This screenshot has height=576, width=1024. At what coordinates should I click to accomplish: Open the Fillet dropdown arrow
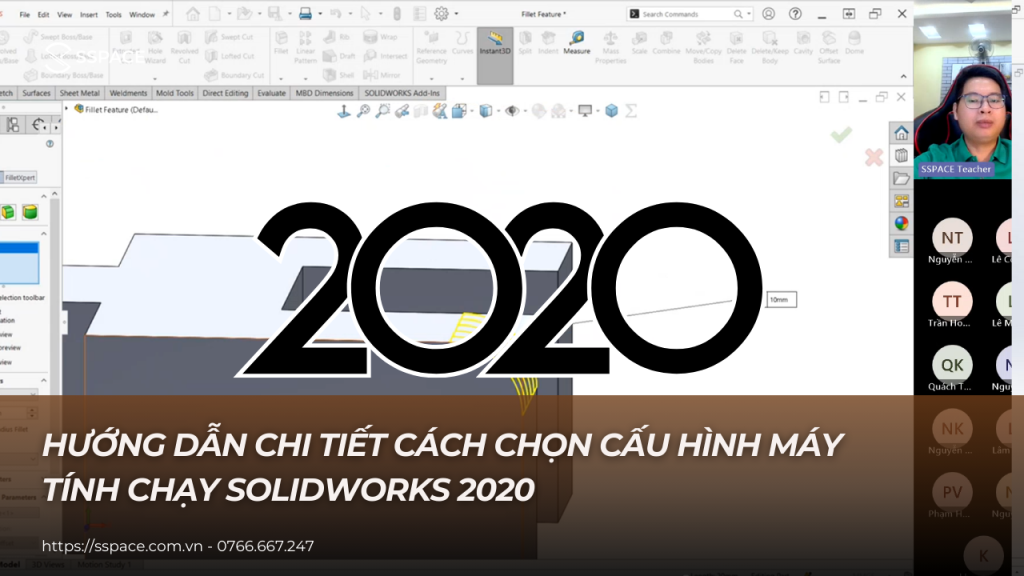281,79
